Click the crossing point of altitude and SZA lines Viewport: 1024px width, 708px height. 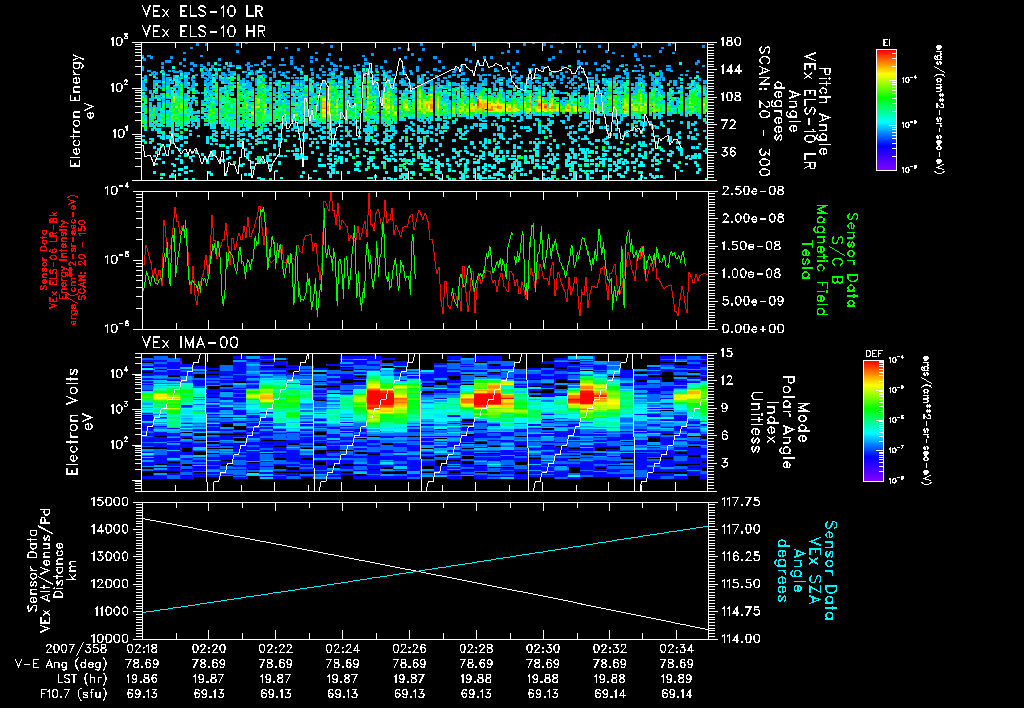418,571
